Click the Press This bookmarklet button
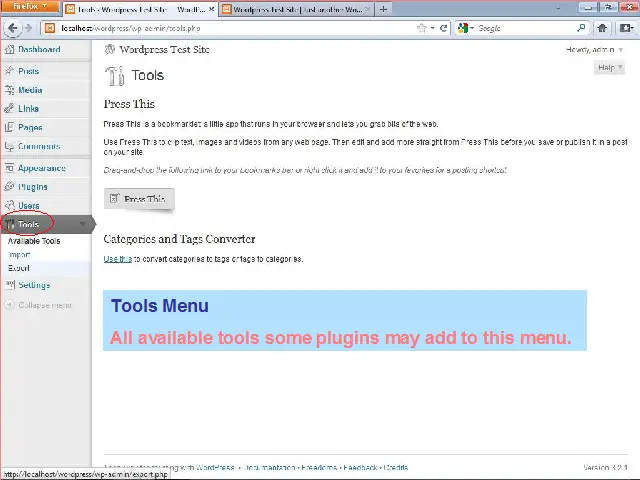This screenshot has height=480, width=640. [x=139, y=199]
